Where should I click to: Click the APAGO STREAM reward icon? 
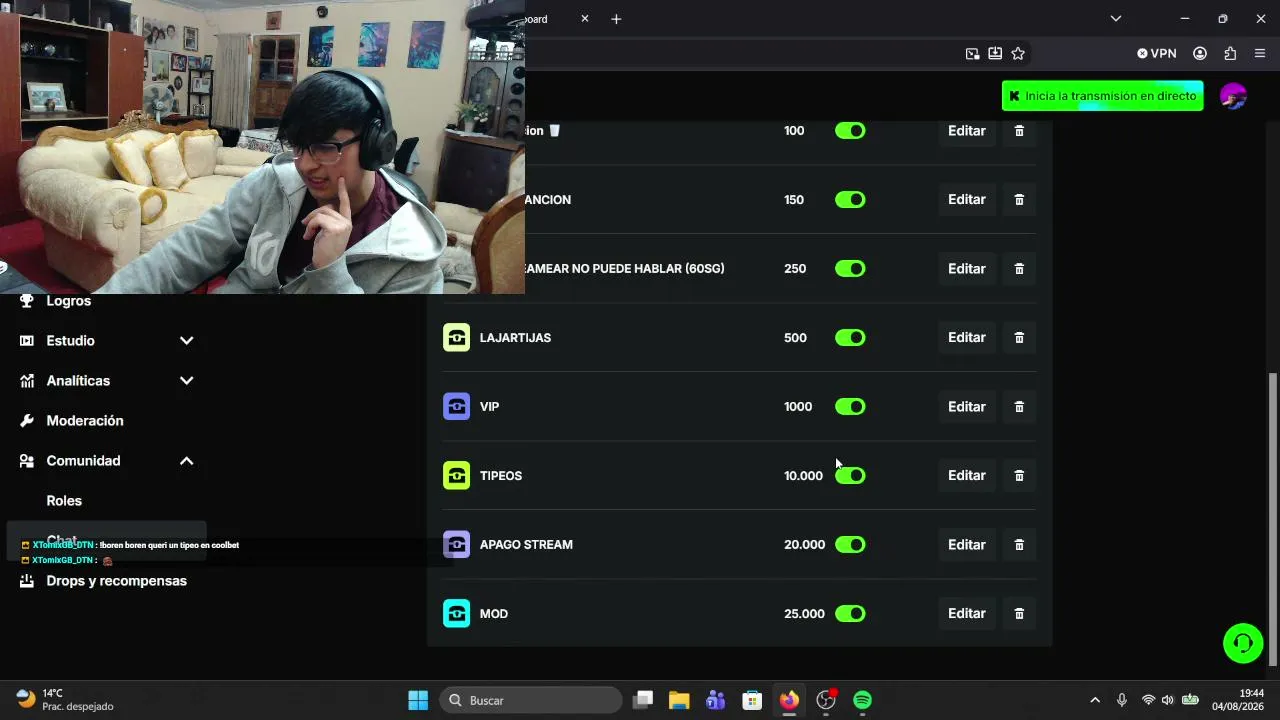[456, 545]
